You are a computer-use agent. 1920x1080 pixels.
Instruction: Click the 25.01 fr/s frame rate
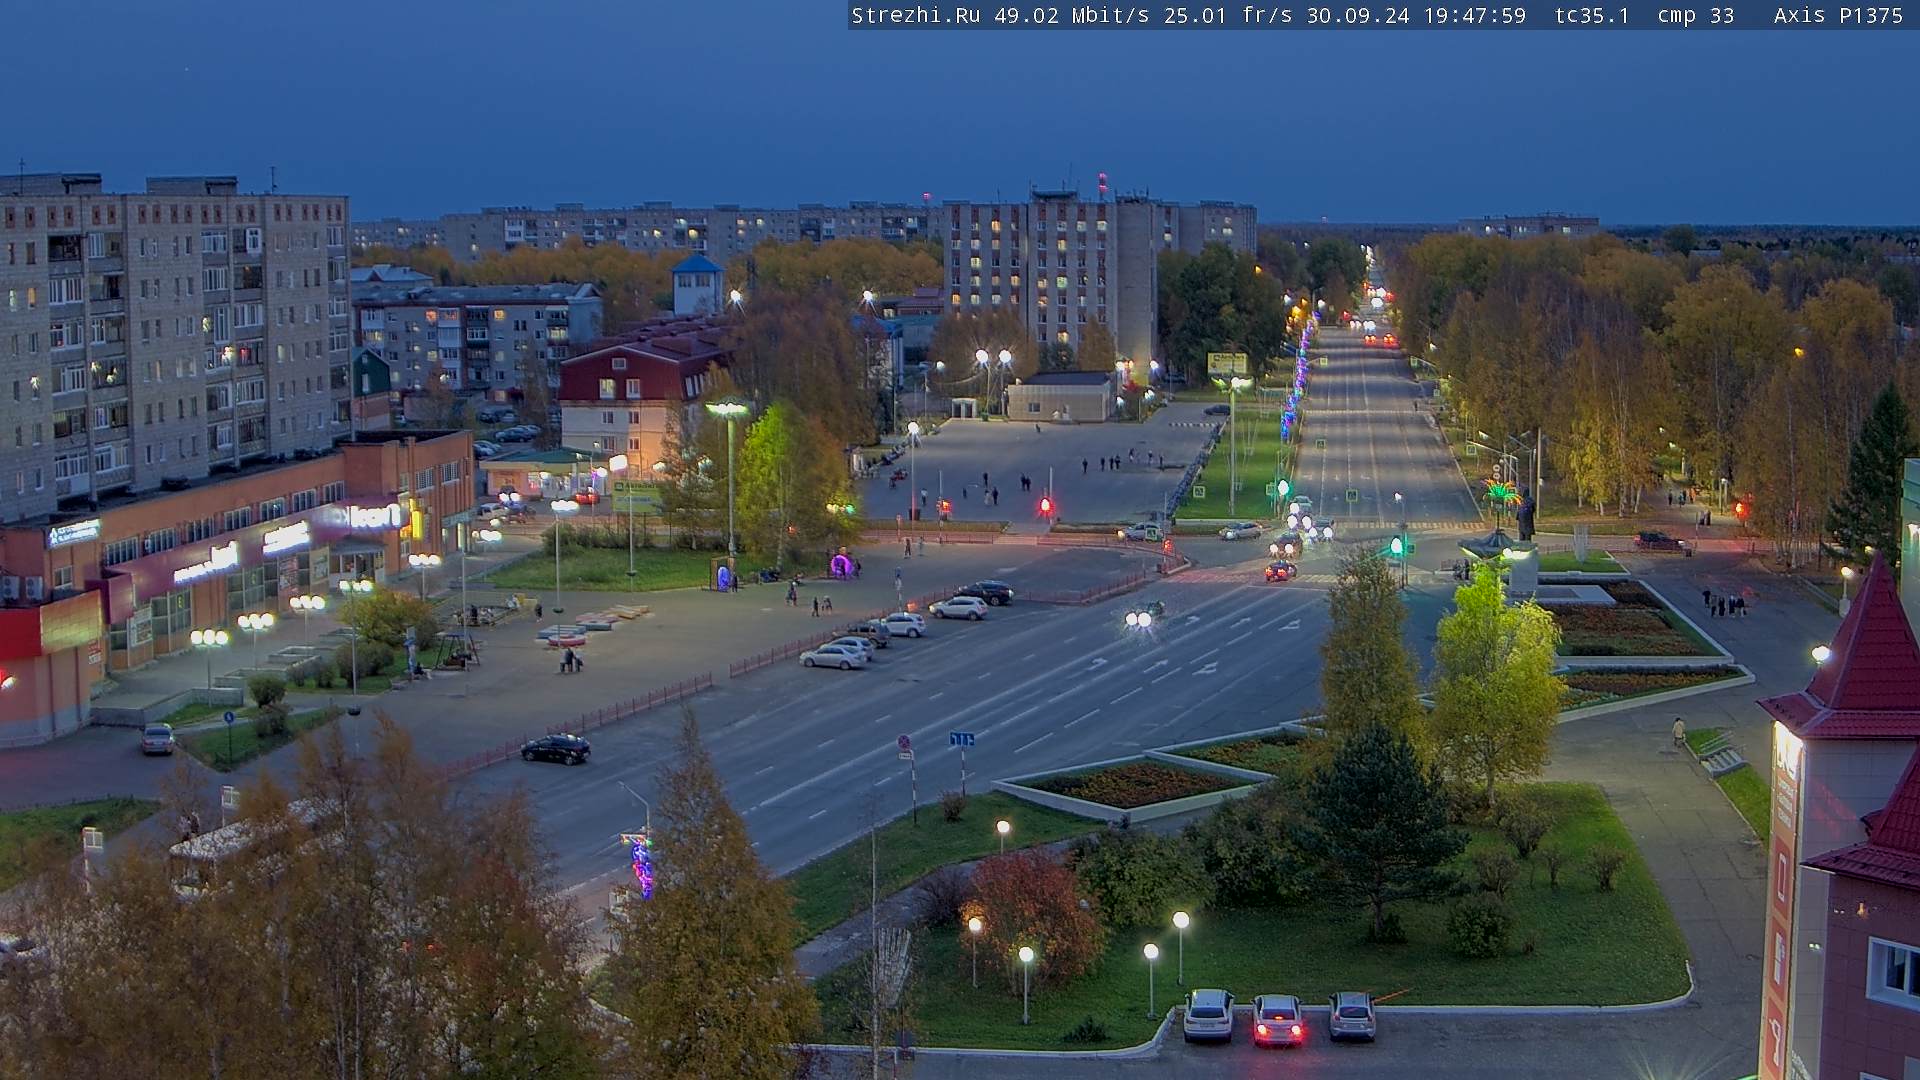tap(1229, 16)
